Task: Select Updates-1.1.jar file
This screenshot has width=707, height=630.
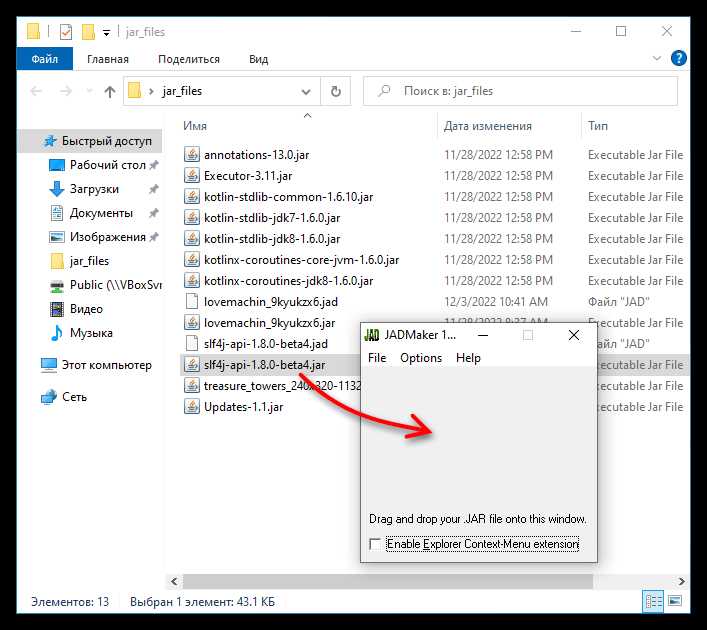Action: point(243,407)
